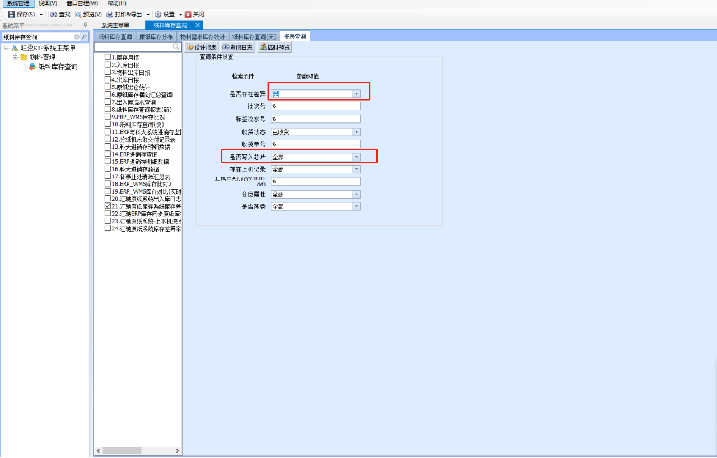
Task: Tick the checkbox for list item 14
Action: coord(108,154)
